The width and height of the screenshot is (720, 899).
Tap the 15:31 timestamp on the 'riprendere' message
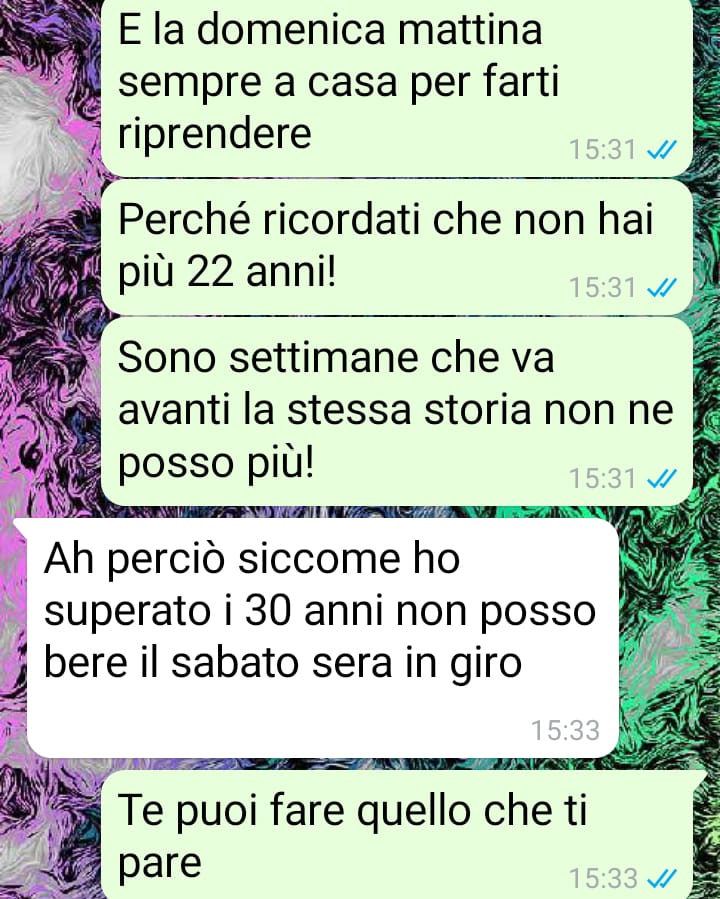(x=602, y=150)
